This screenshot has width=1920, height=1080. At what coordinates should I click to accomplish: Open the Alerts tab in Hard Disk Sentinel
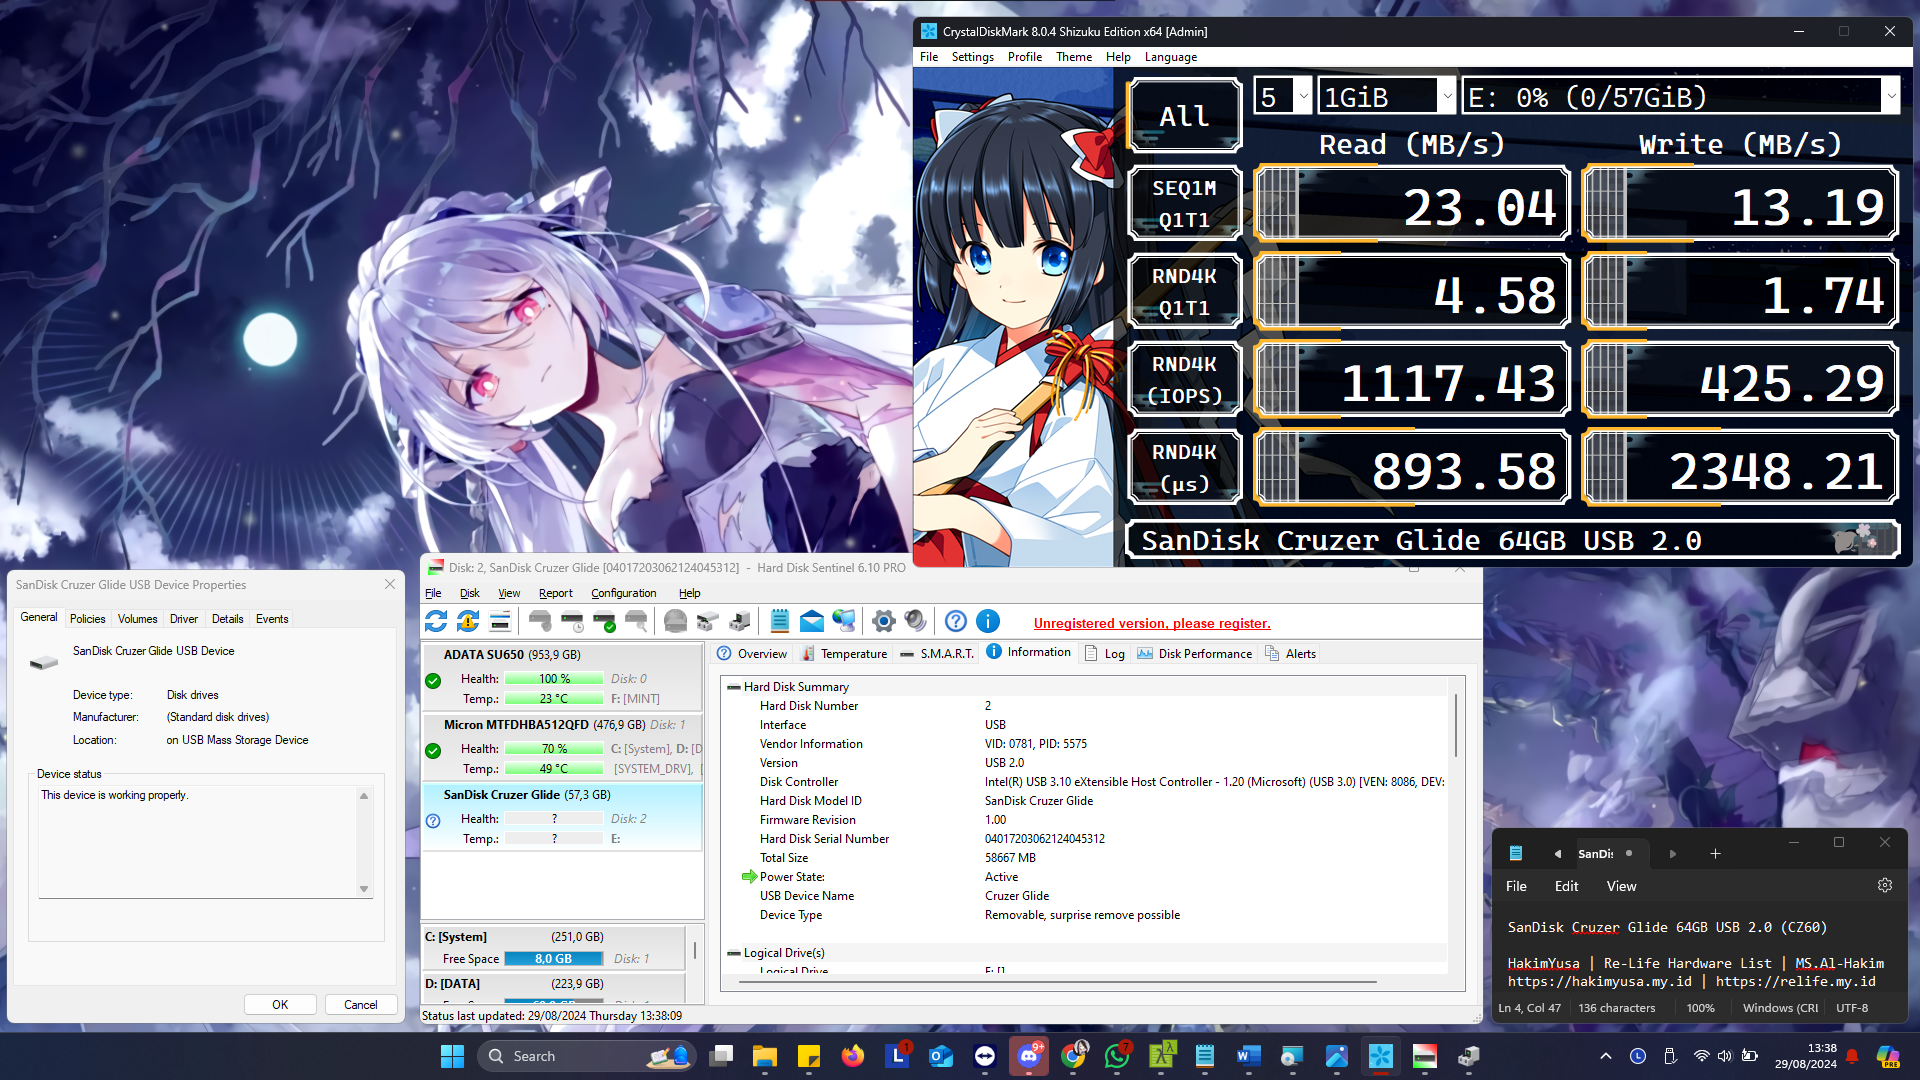point(1290,654)
